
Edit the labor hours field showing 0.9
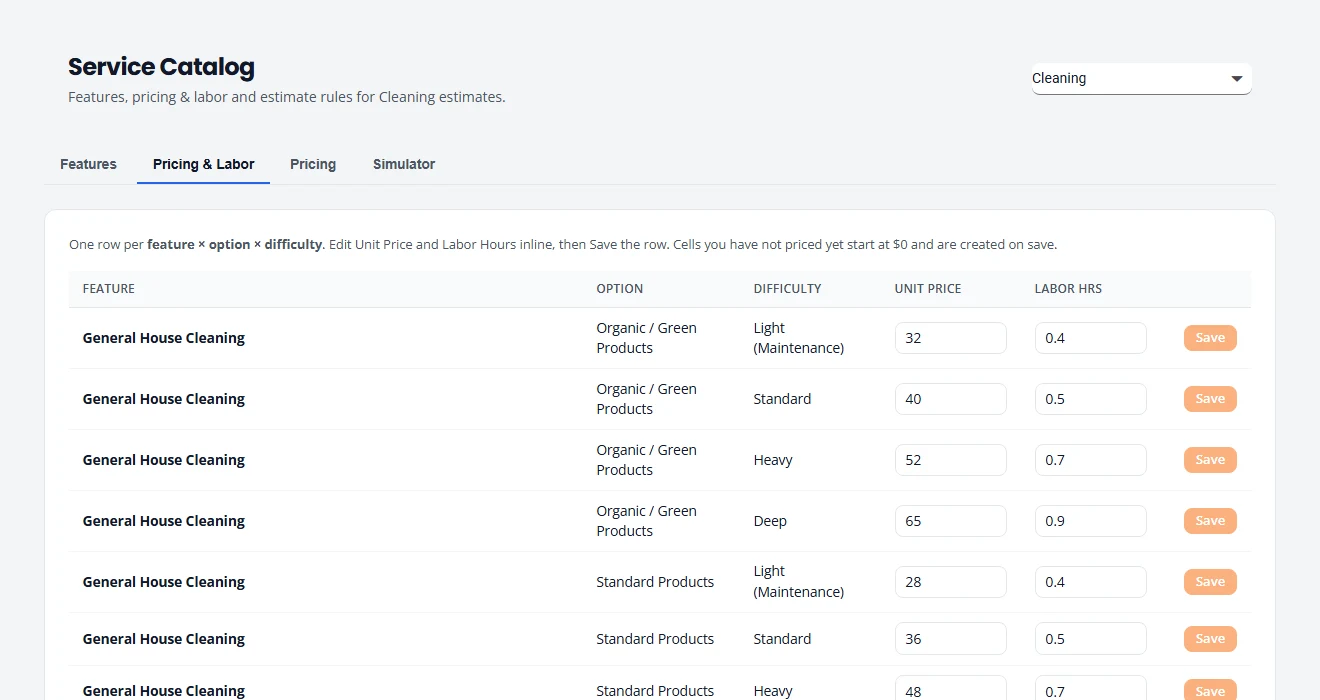point(1090,521)
